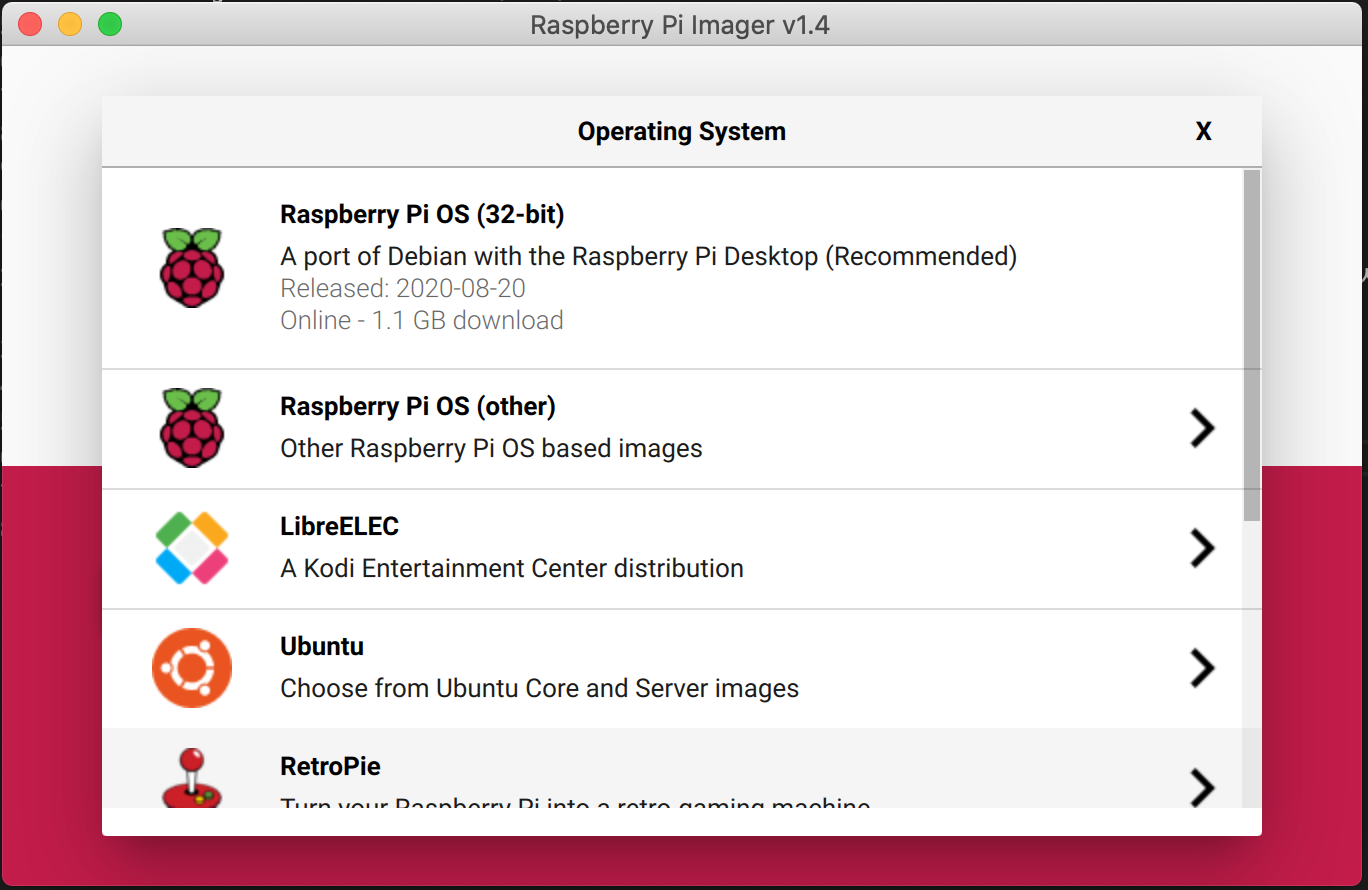
Task: Choose the RetroPie entry title
Action: click(x=331, y=767)
